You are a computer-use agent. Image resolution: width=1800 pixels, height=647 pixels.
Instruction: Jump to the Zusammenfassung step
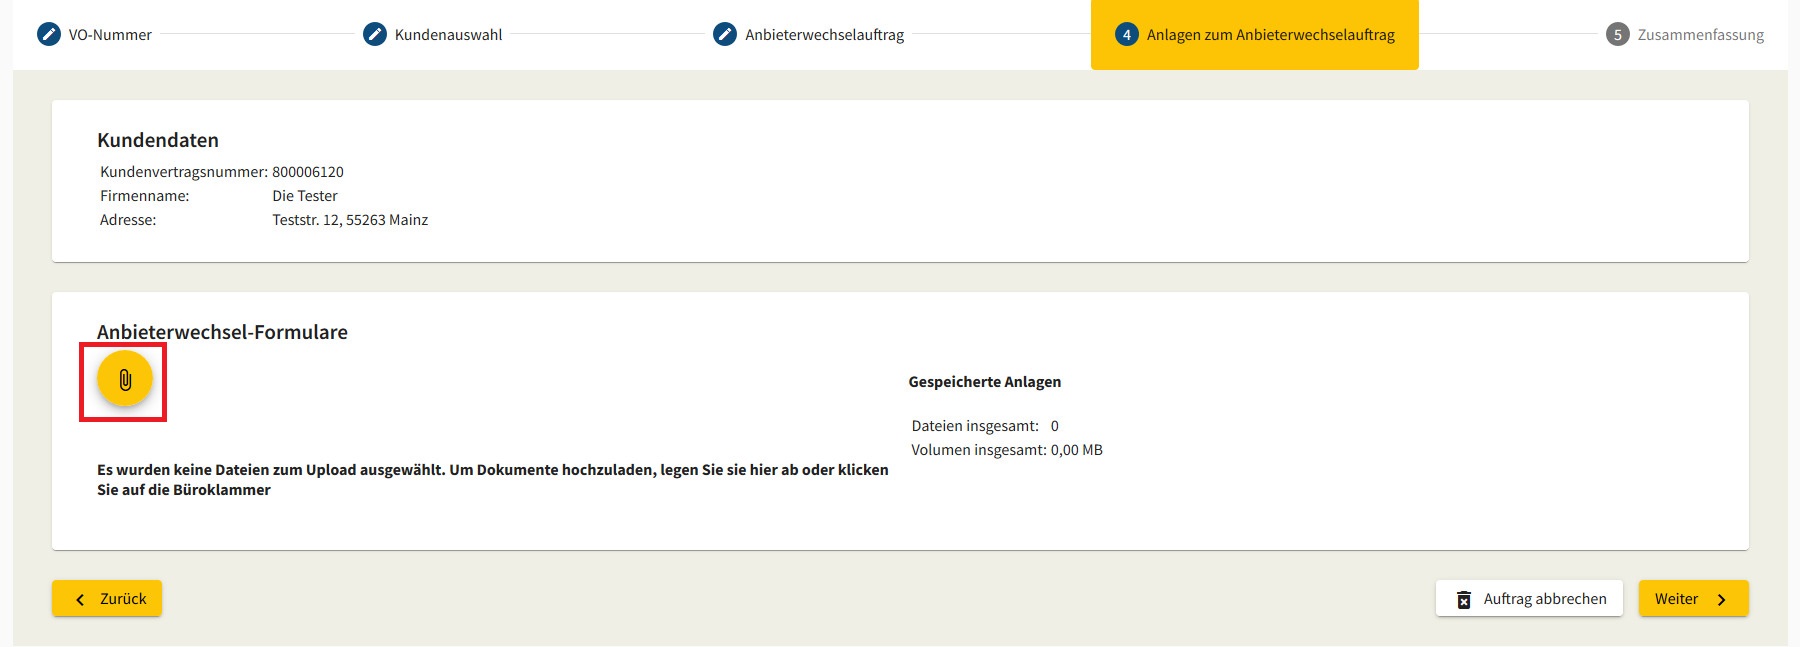click(x=1685, y=34)
